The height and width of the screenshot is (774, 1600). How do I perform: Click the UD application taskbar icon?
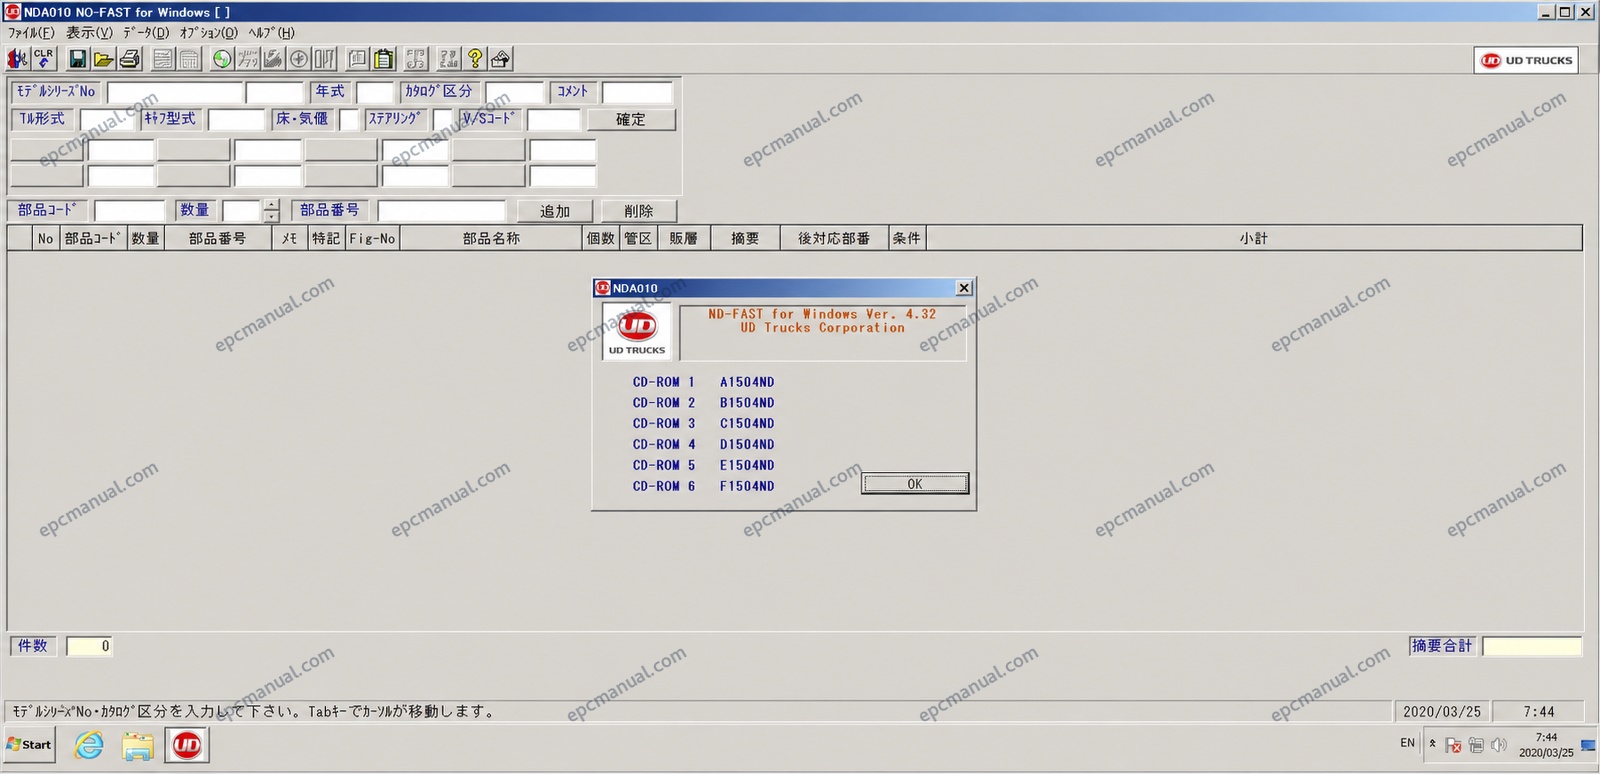click(187, 745)
